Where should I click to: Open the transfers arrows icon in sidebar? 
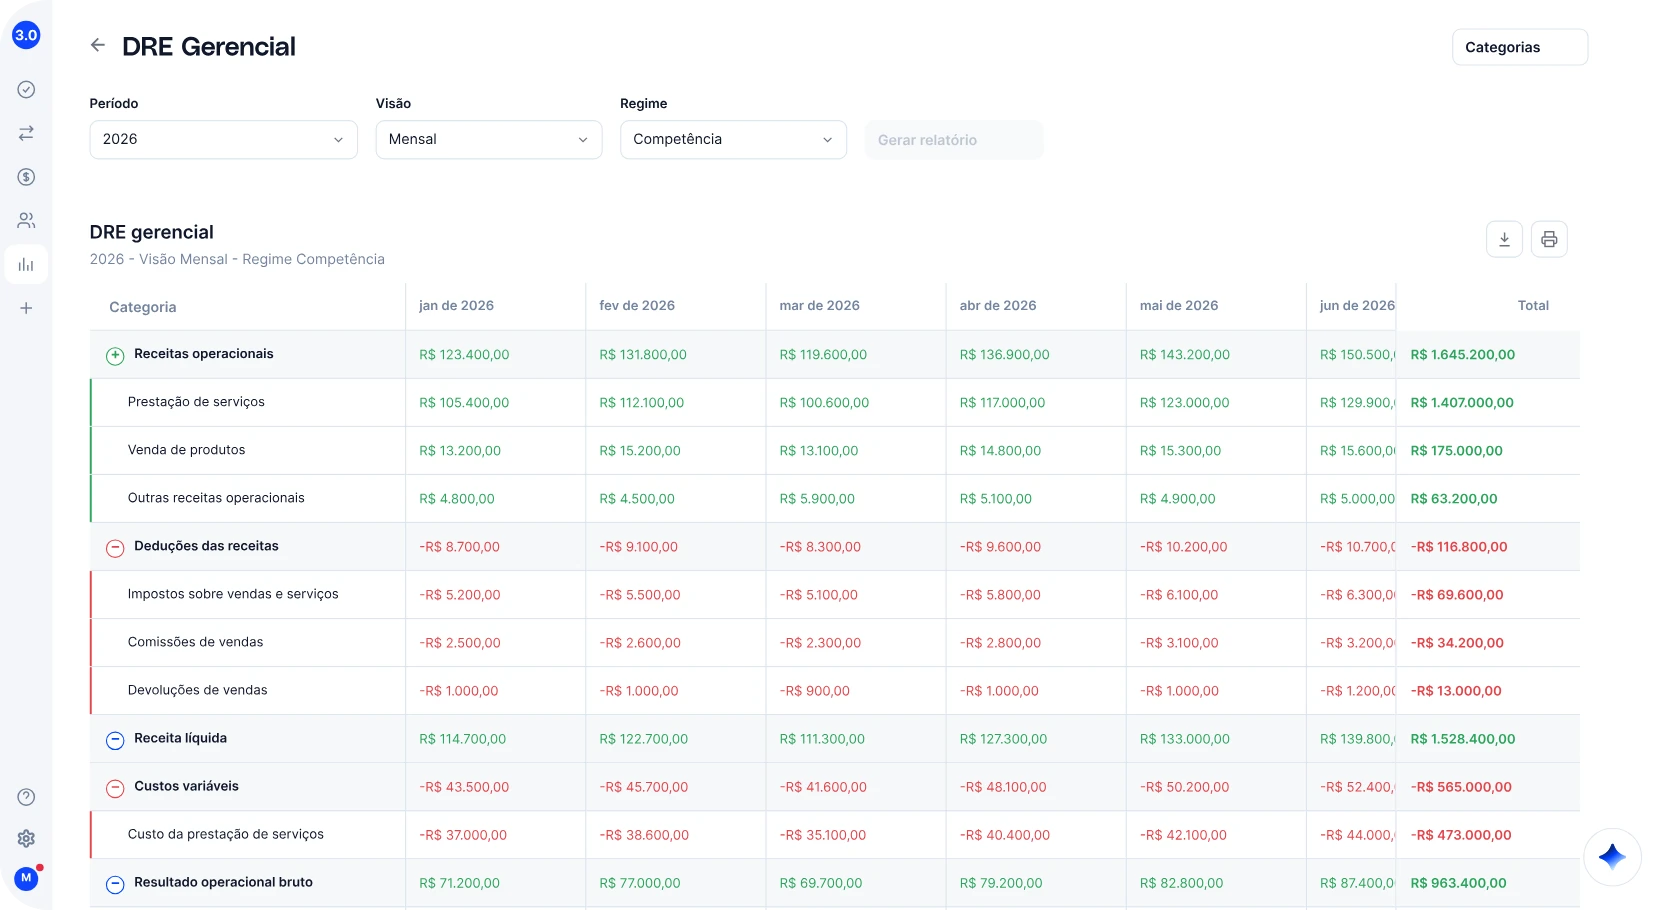click(x=26, y=133)
